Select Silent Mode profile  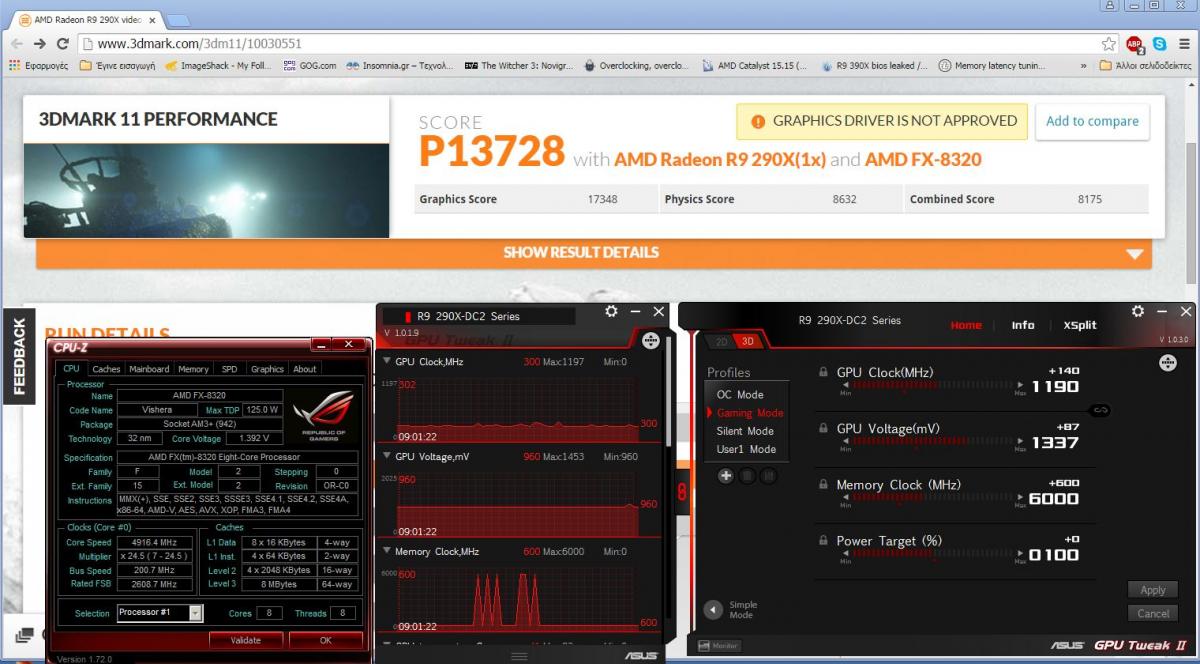point(745,431)
